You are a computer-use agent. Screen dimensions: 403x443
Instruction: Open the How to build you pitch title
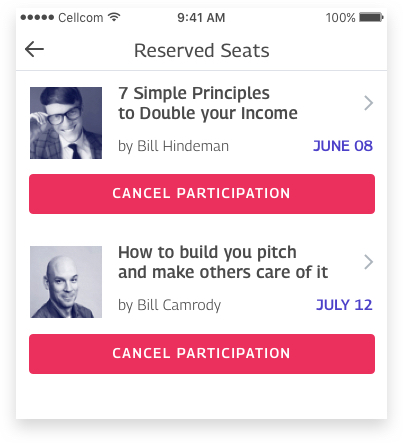point(223,262)
